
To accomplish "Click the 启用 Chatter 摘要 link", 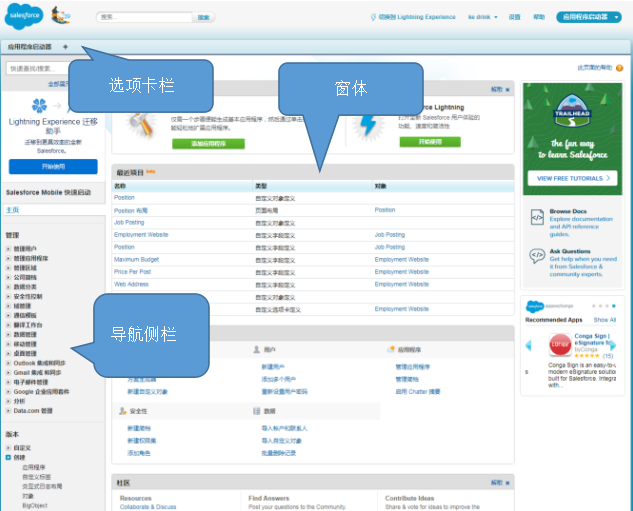I will pos(418,392).
